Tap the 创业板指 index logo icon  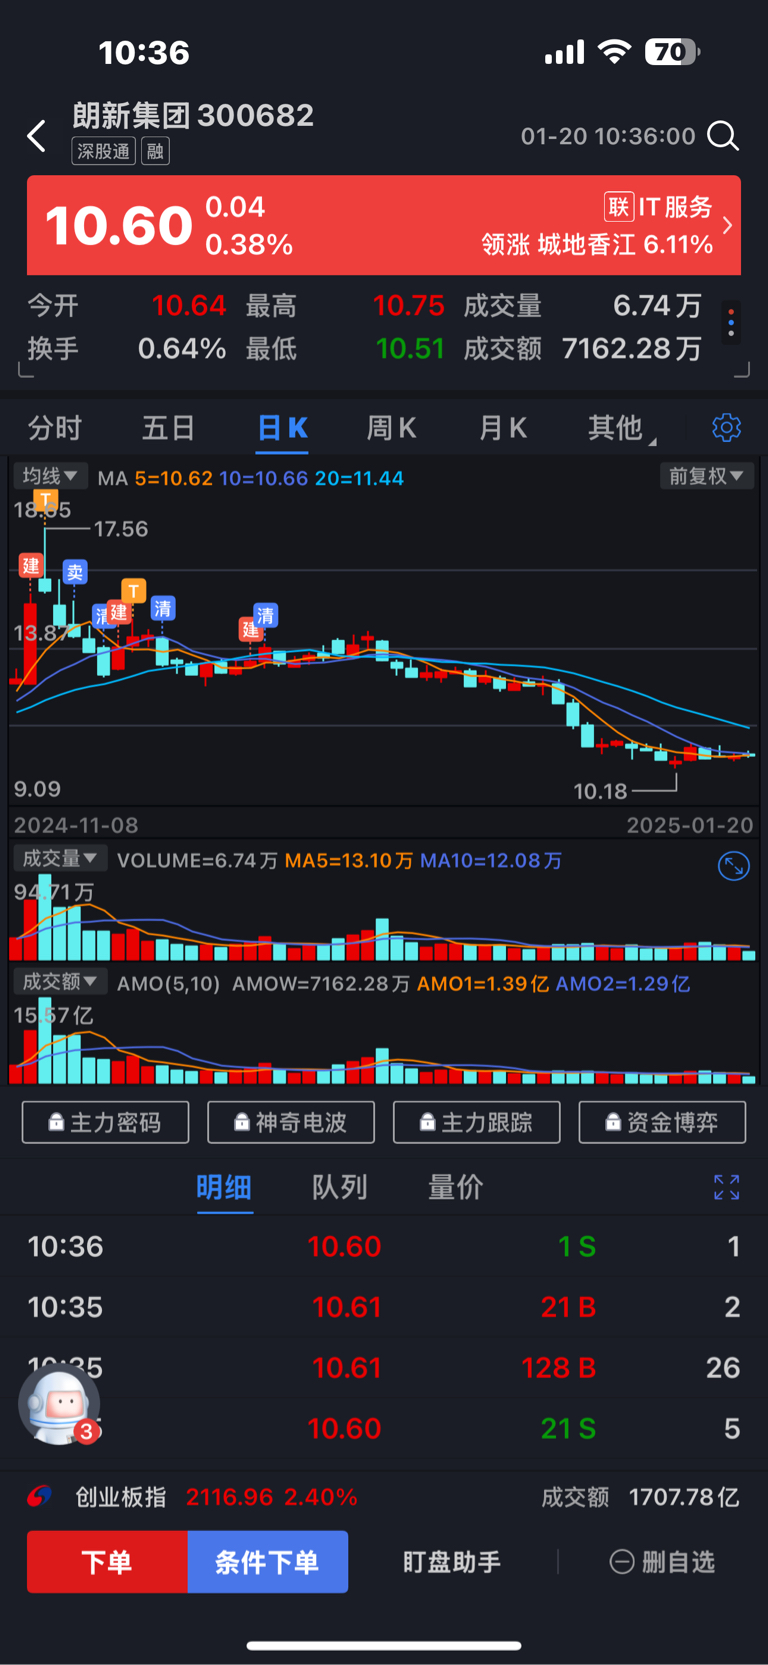40,1497
